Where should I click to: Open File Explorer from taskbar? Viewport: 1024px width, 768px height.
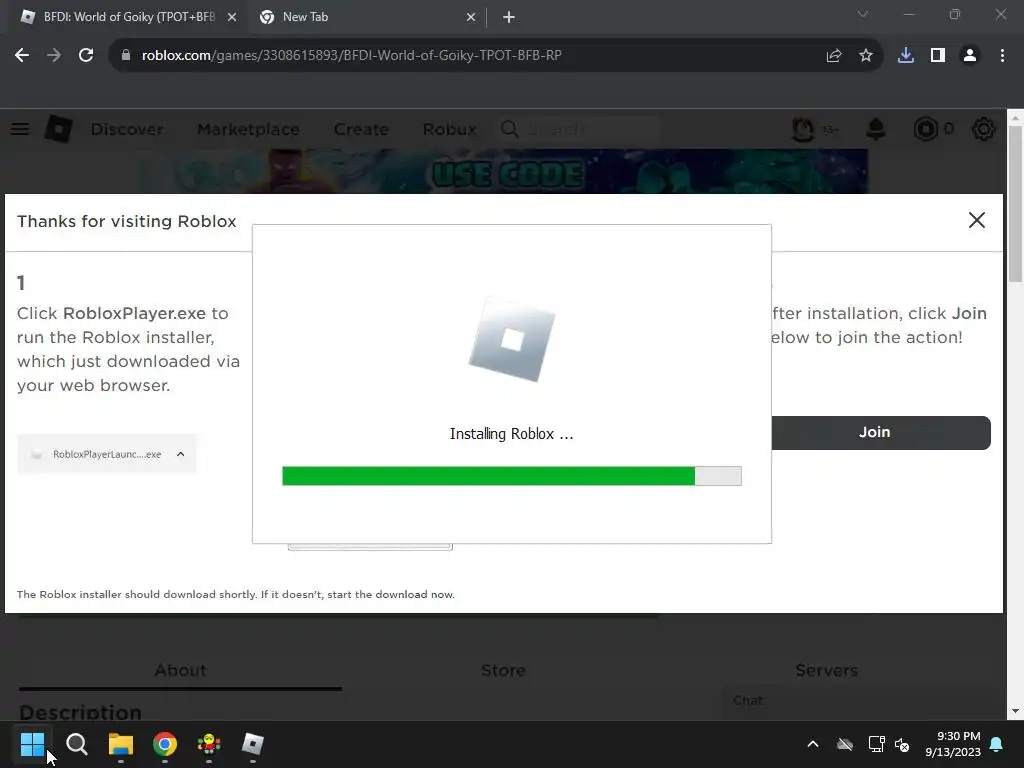click(121, 744)
